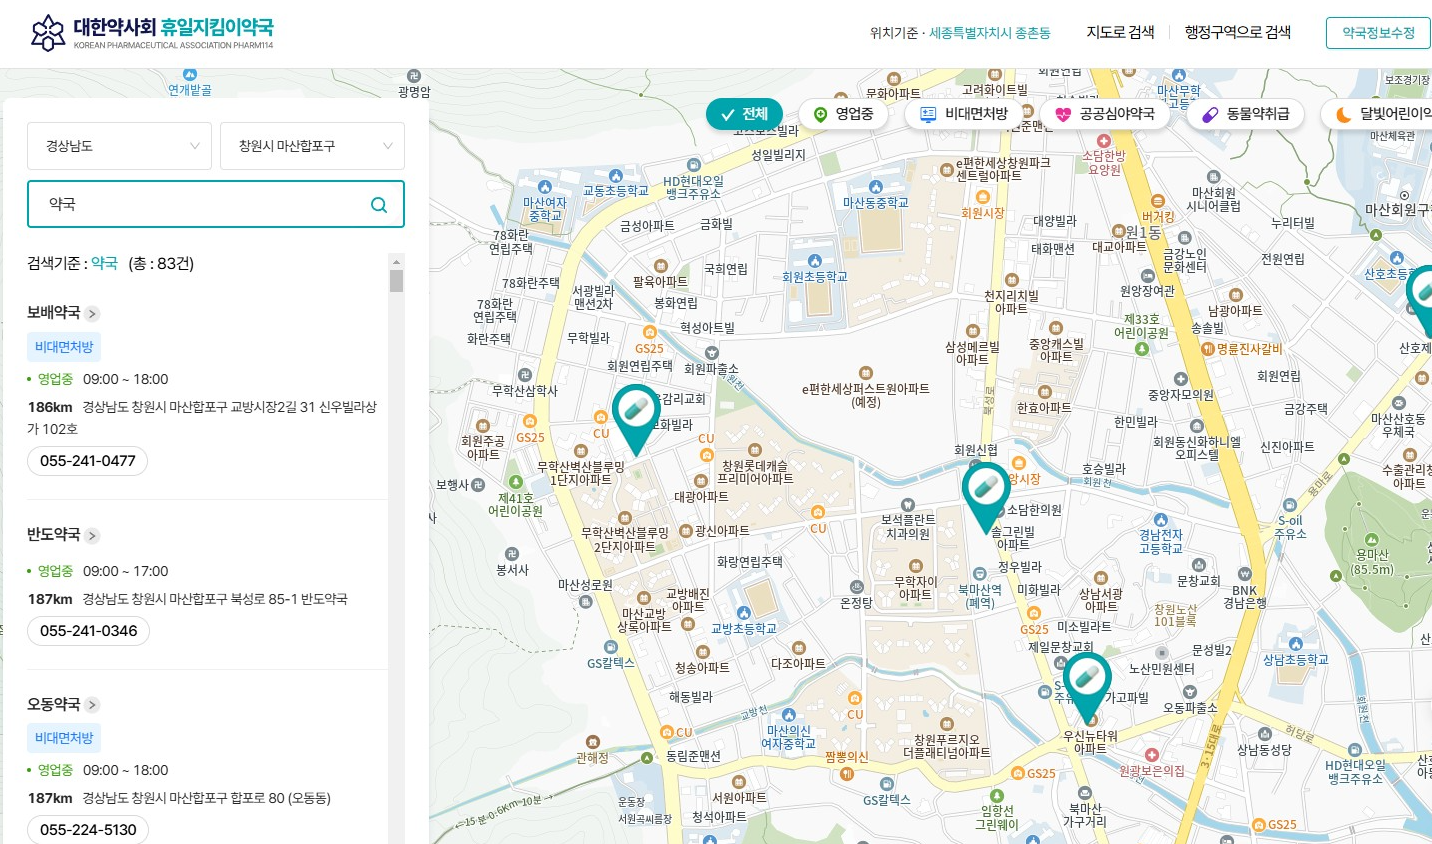The image size is (1432, 844).
Task: Click the 회원파출소 police marker
Action: tap(712, 354)
